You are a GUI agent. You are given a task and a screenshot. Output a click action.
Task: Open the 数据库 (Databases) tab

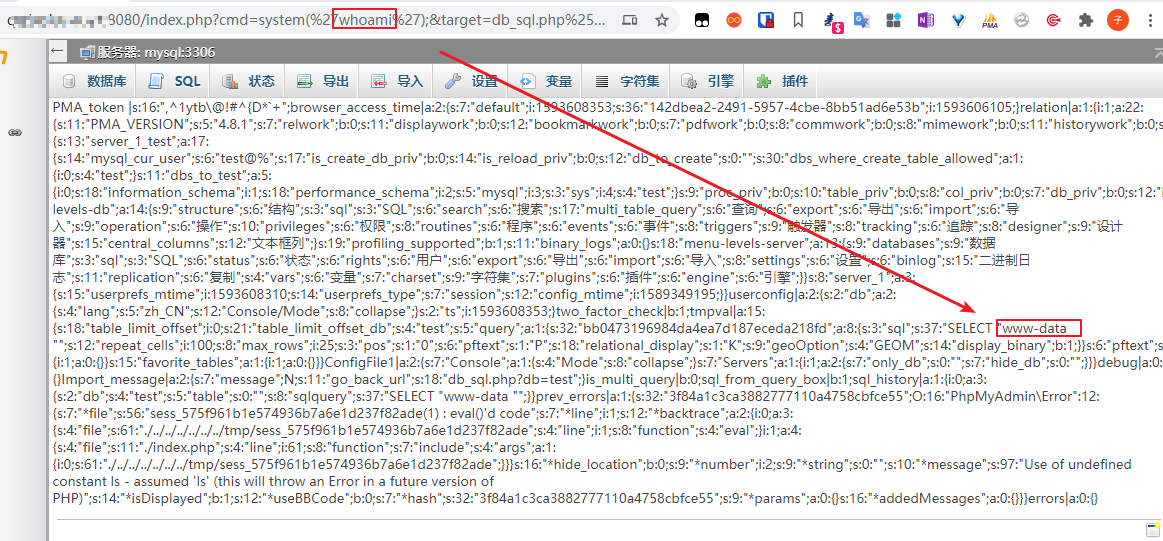coord(94,81)
